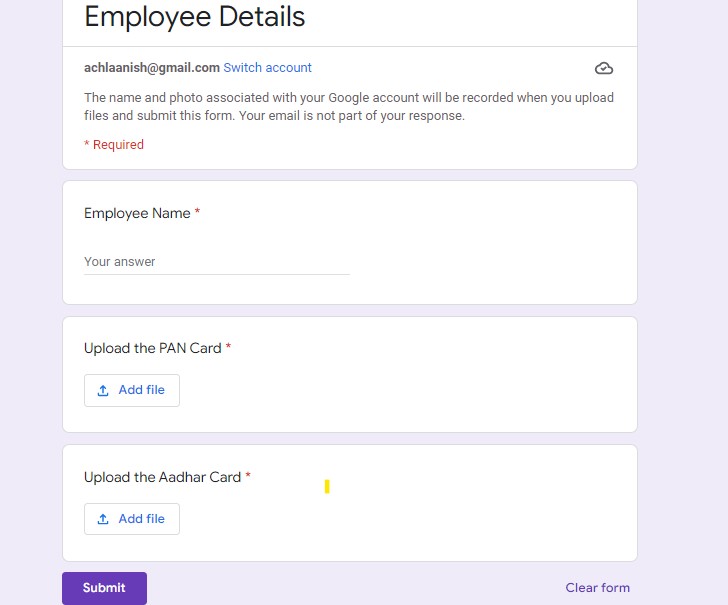Select the achlaanish@gmail.com account email text

[x=152, y=68]
